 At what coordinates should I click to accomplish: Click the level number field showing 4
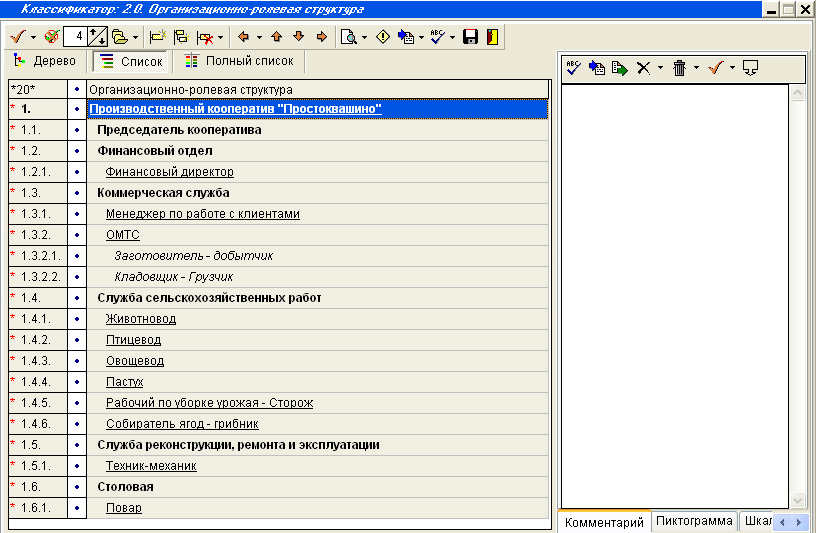[75, 36]
